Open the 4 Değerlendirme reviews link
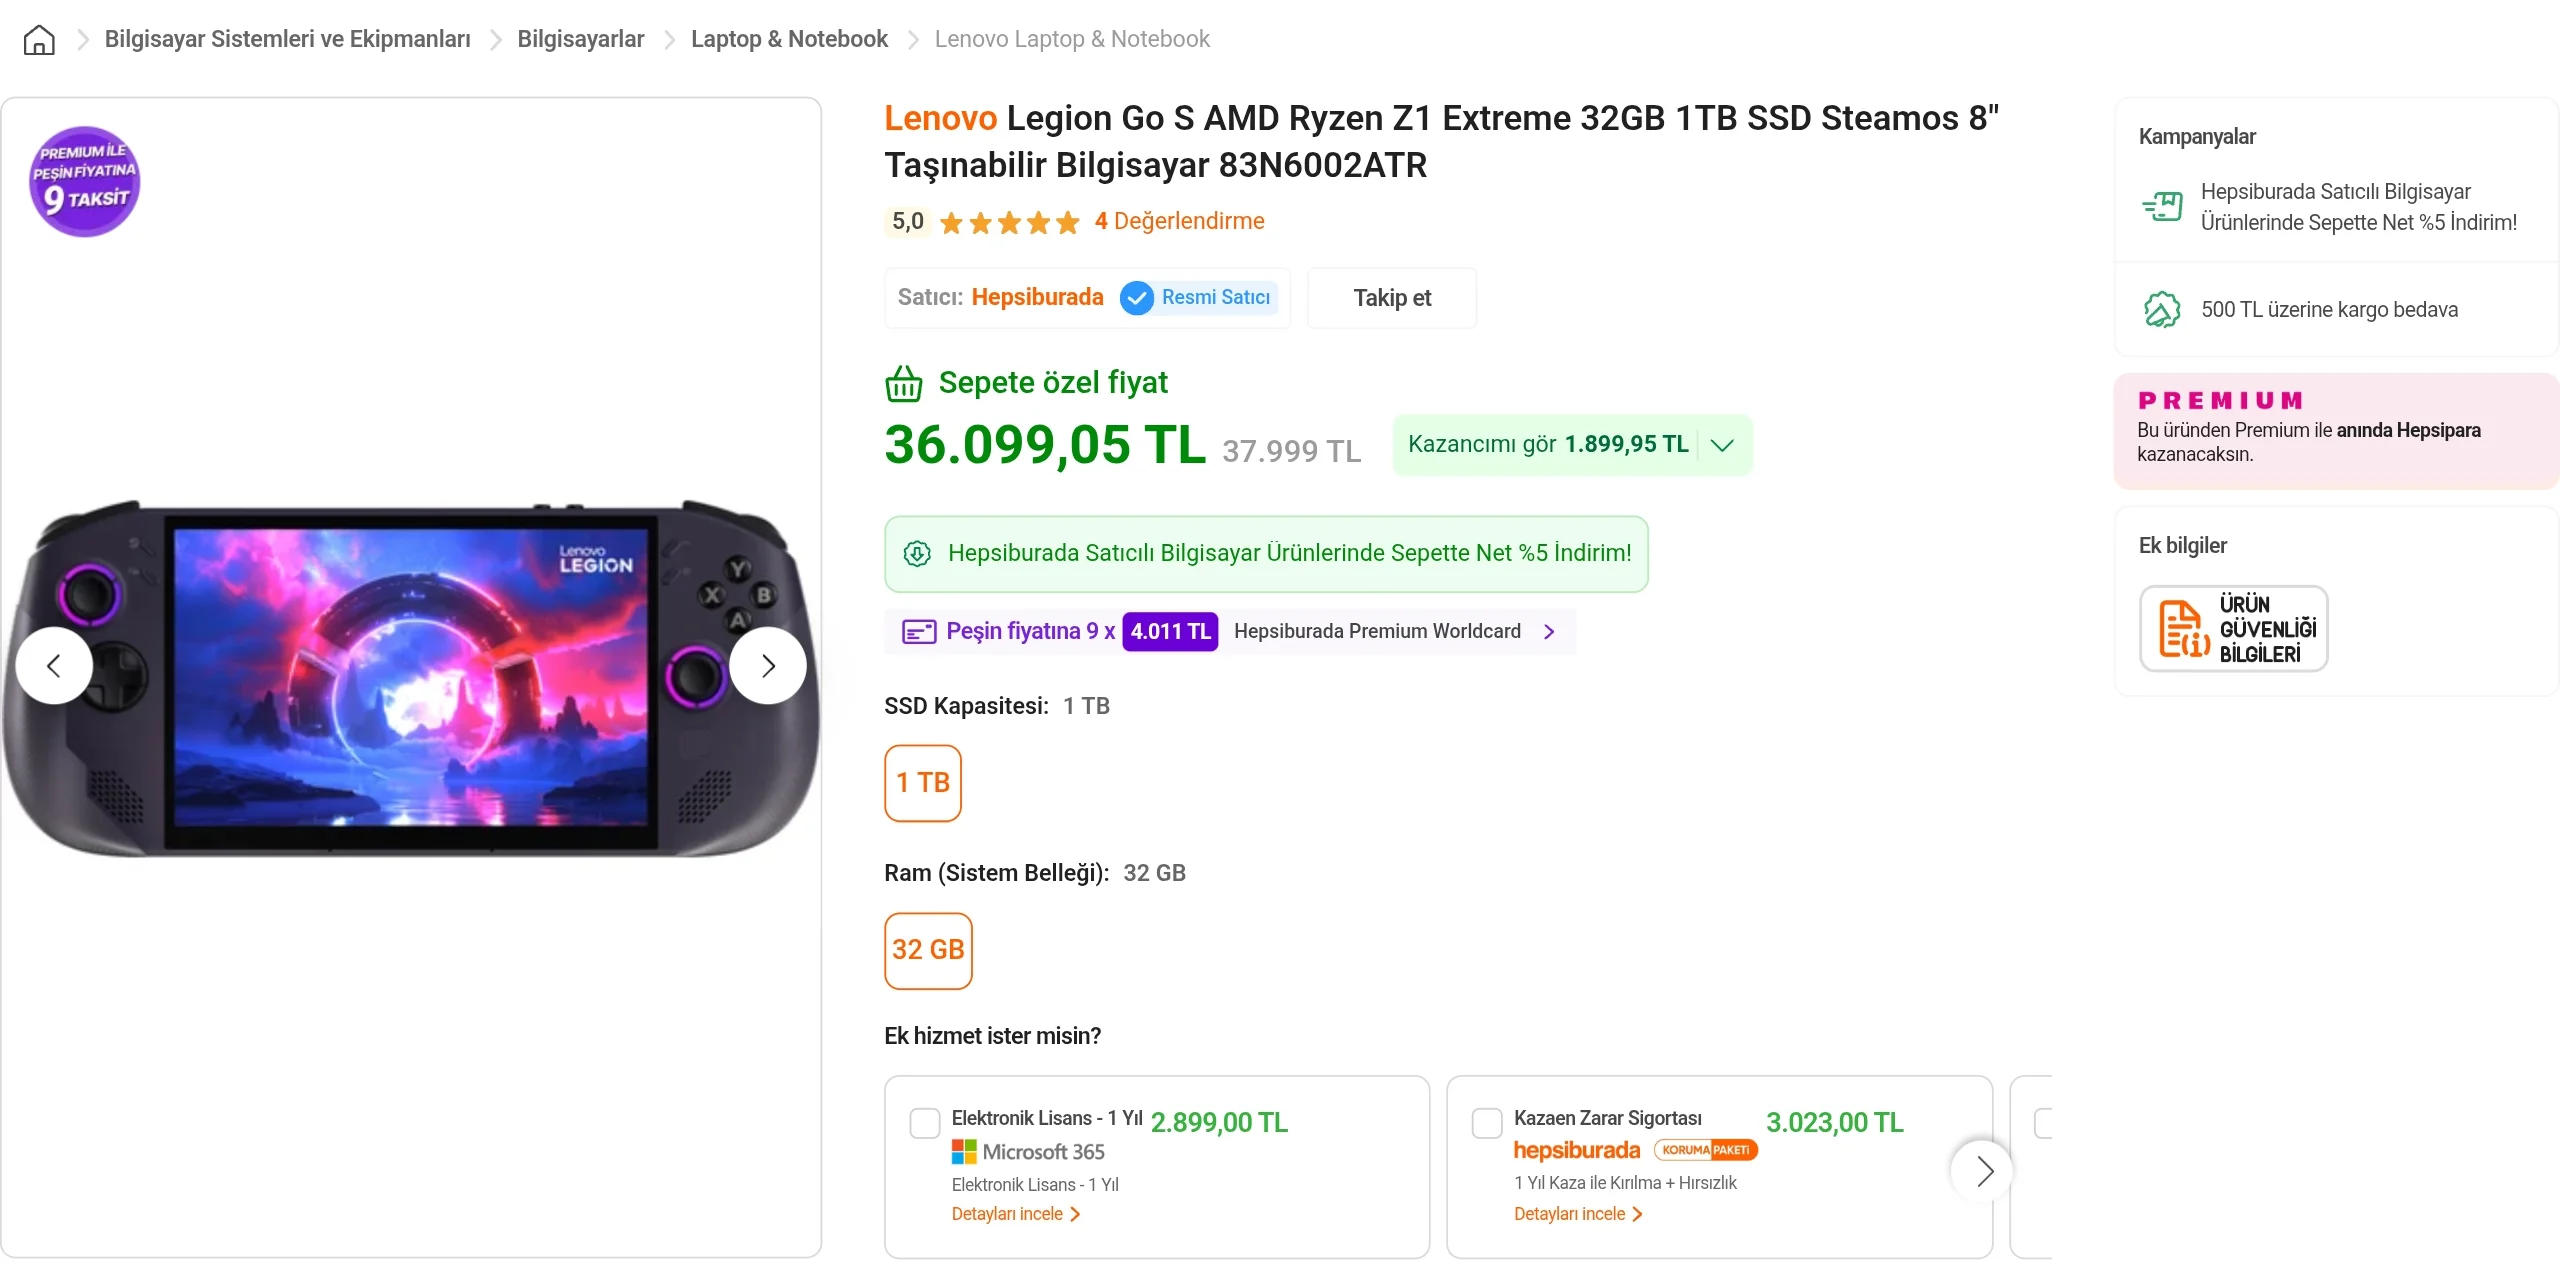Image resolution: width=2560 pixels, height=1268 pixels. (1179, 221)
